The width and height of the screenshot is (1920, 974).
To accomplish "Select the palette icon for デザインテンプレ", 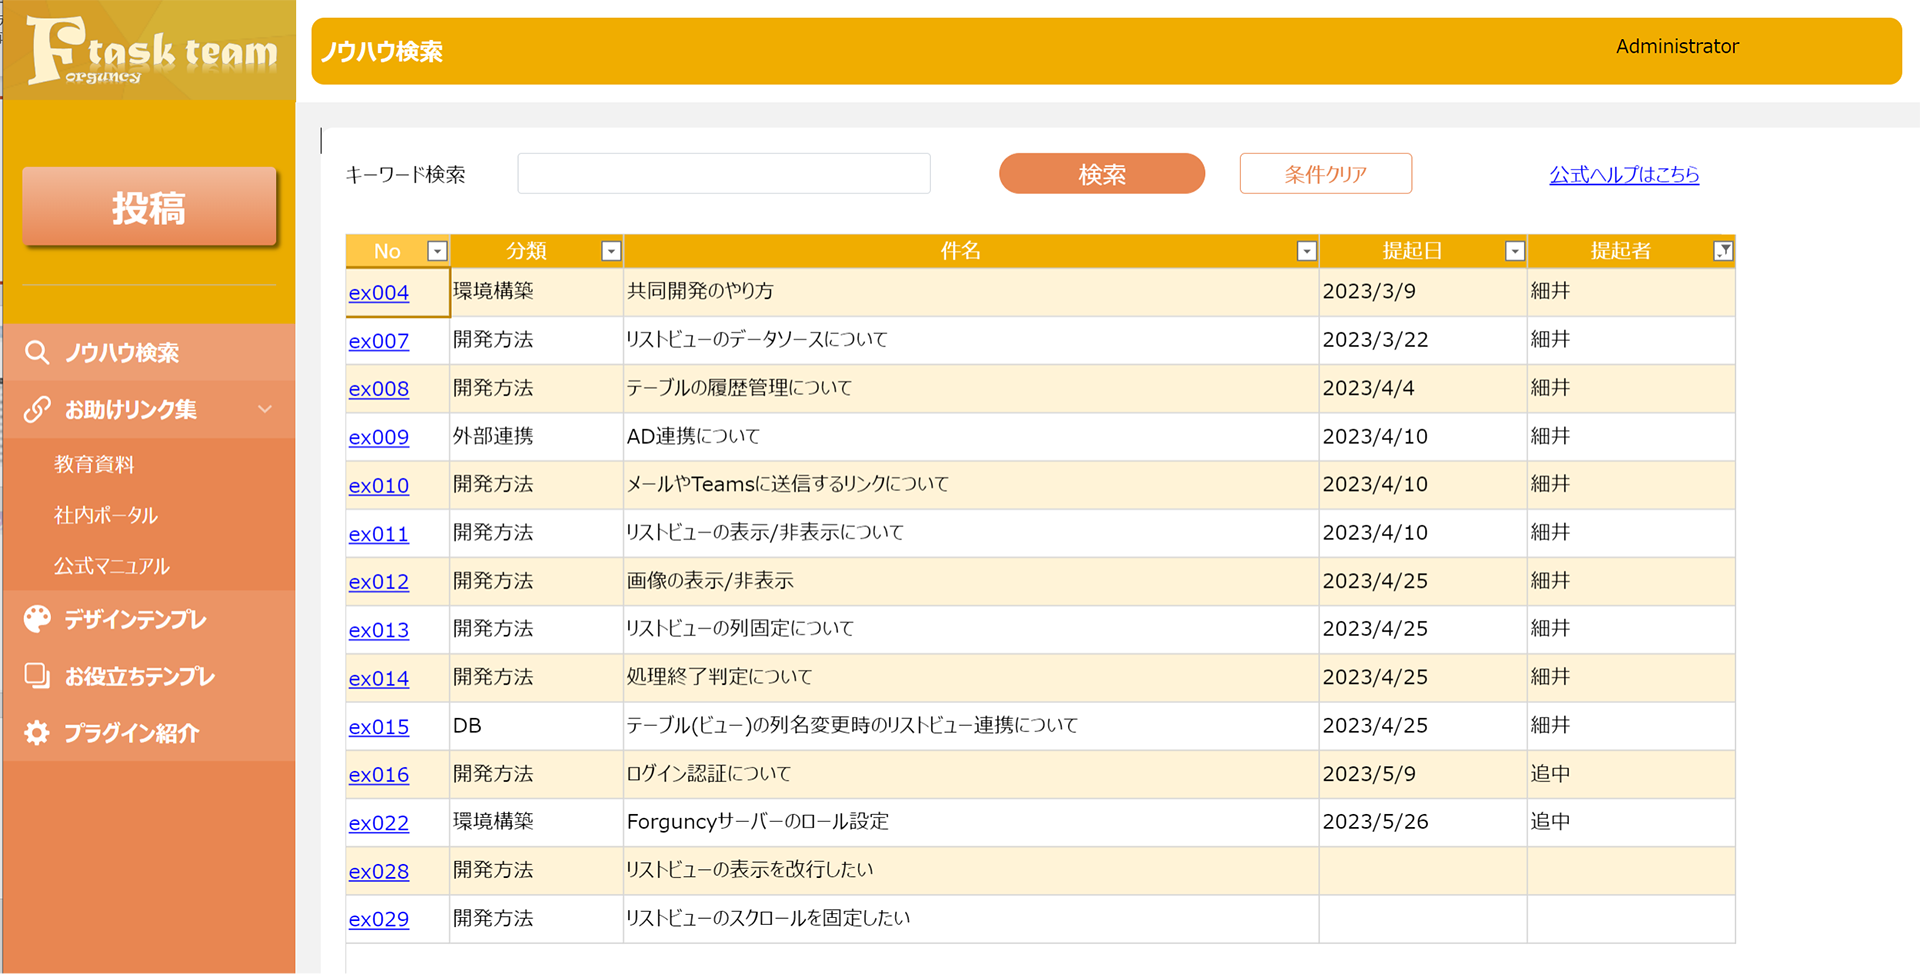I will tap(37, 619).
